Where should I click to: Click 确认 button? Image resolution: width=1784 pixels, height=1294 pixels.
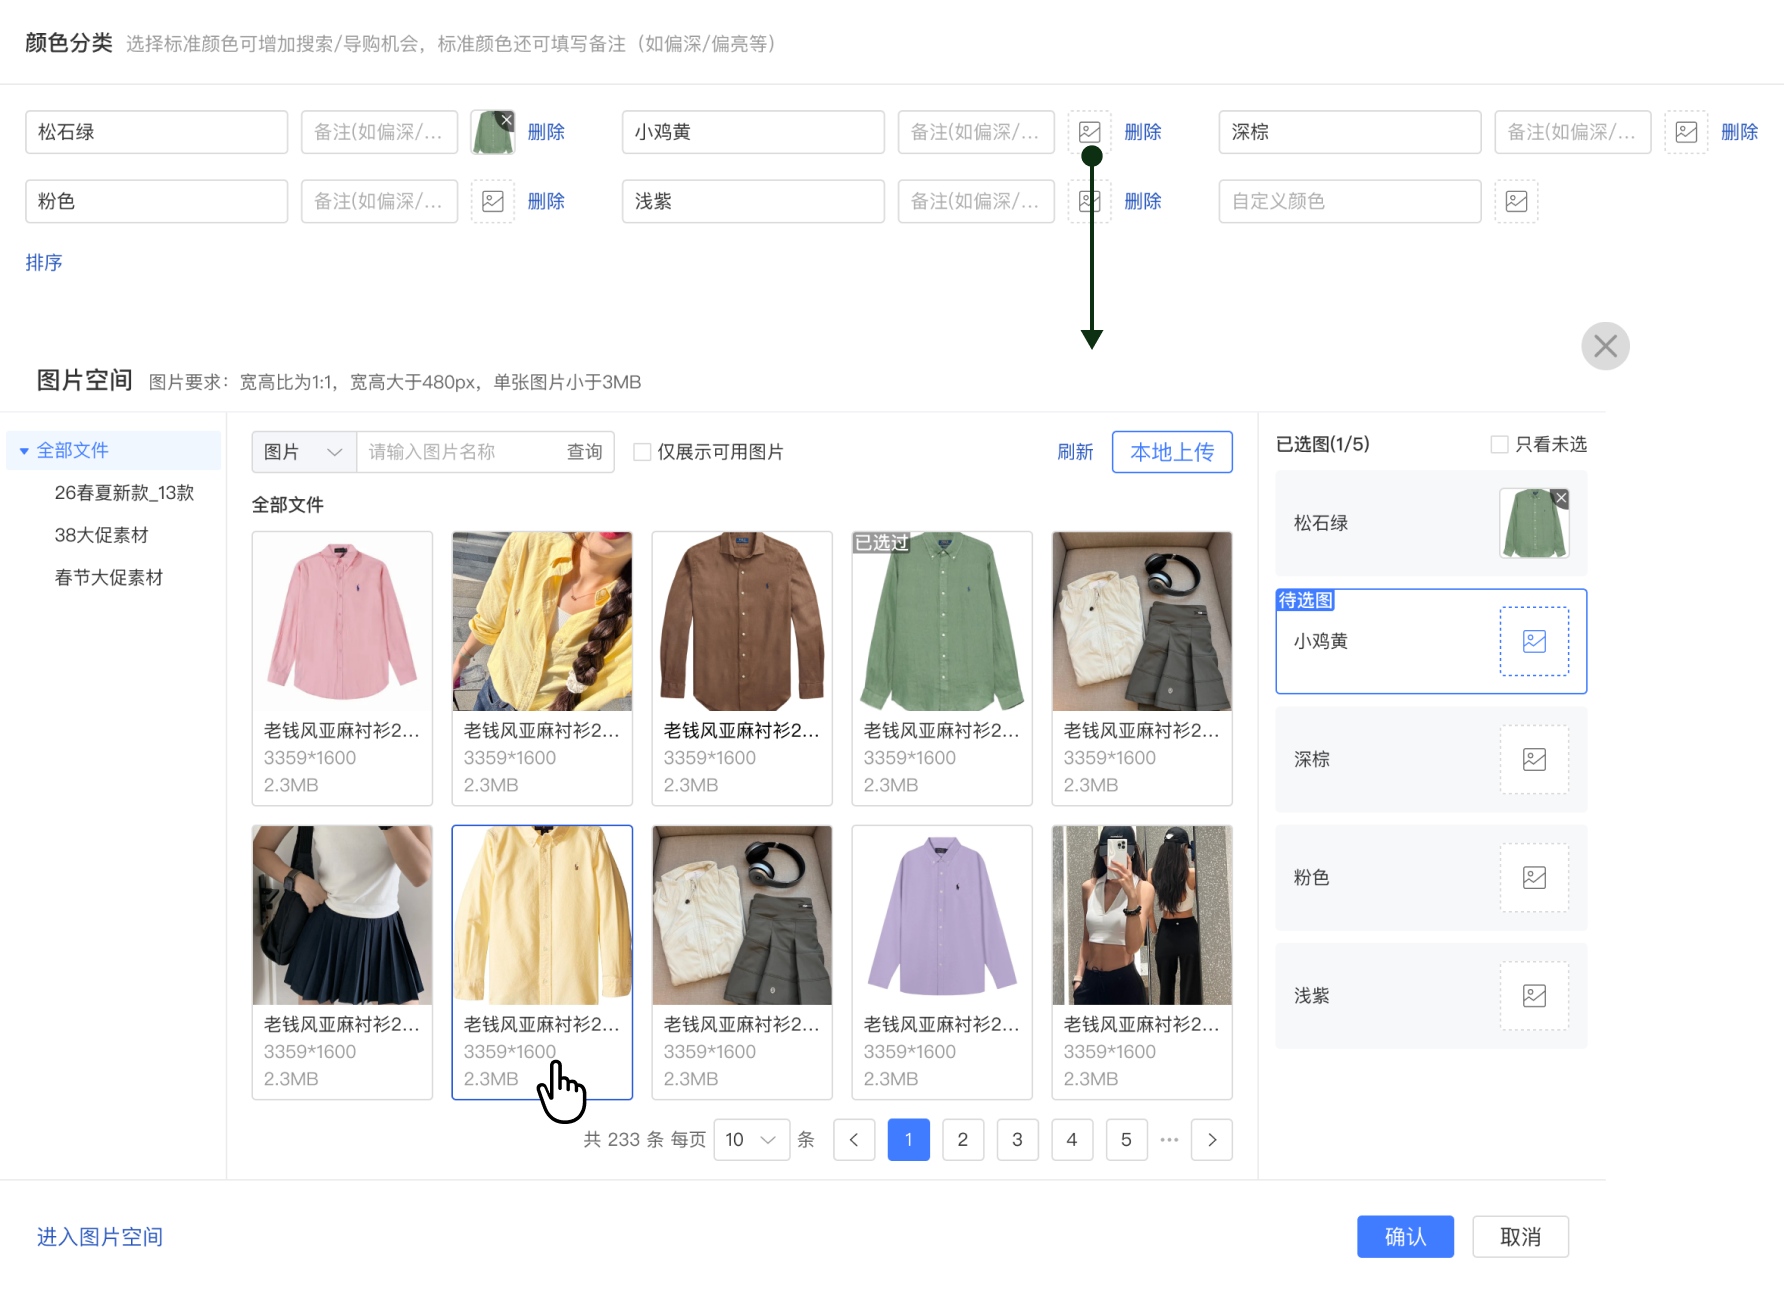click(x=1405, y=1237)
